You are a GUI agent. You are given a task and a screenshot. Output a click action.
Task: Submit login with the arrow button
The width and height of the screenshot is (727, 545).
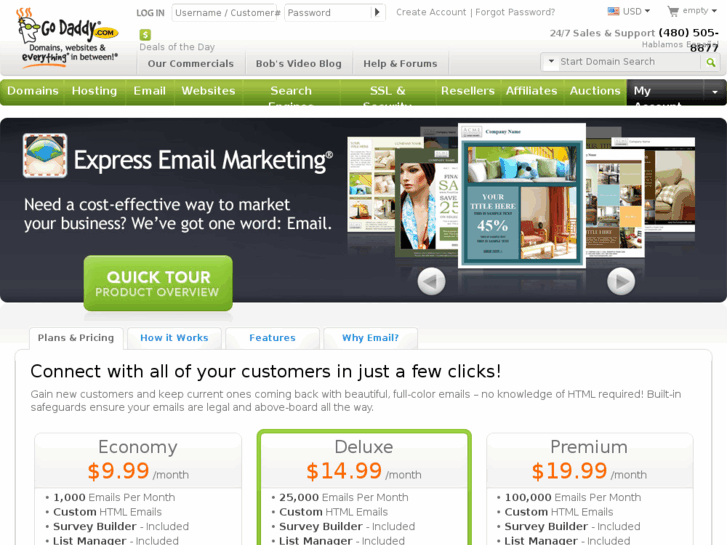click(x=377, y=13)
